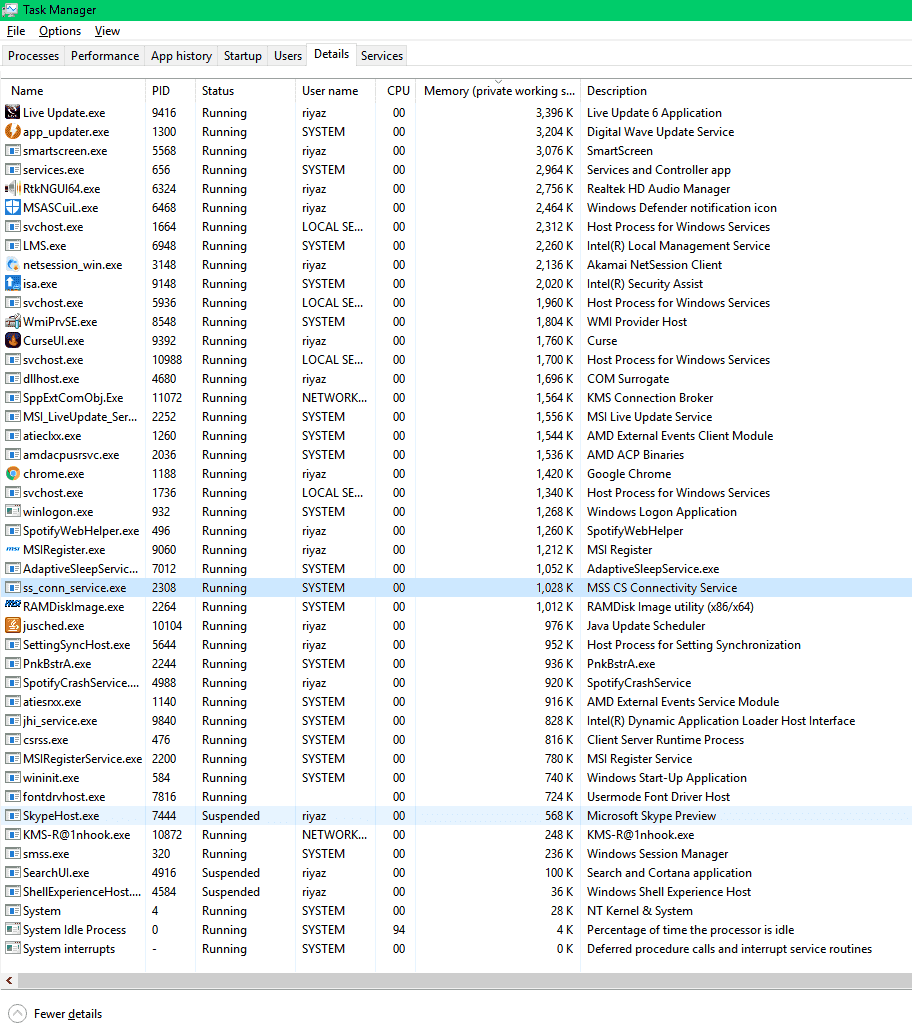The height and width of the screenshot is (1034, 912).
Task: Sort by the Status column header
Action: coord(245,90)
